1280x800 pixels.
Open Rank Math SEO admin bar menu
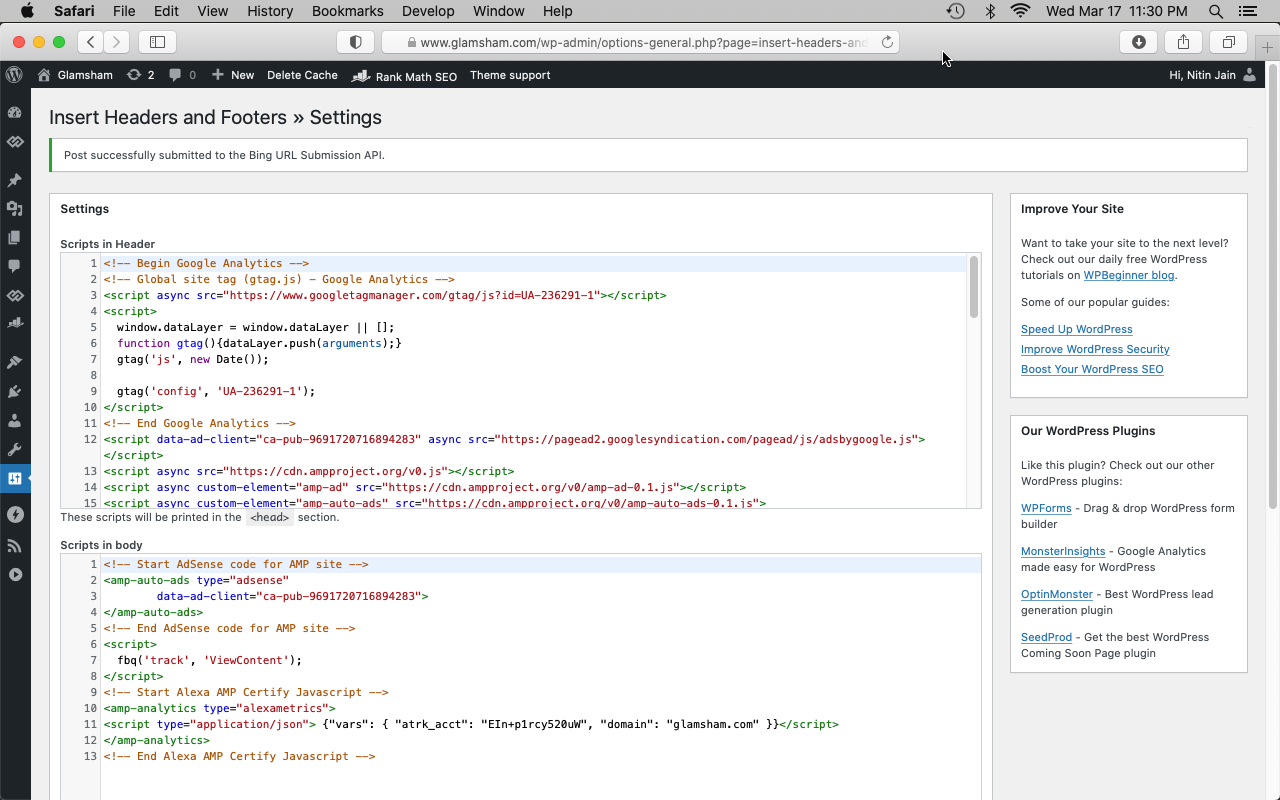pyautogui.click(x=404, y=75)
